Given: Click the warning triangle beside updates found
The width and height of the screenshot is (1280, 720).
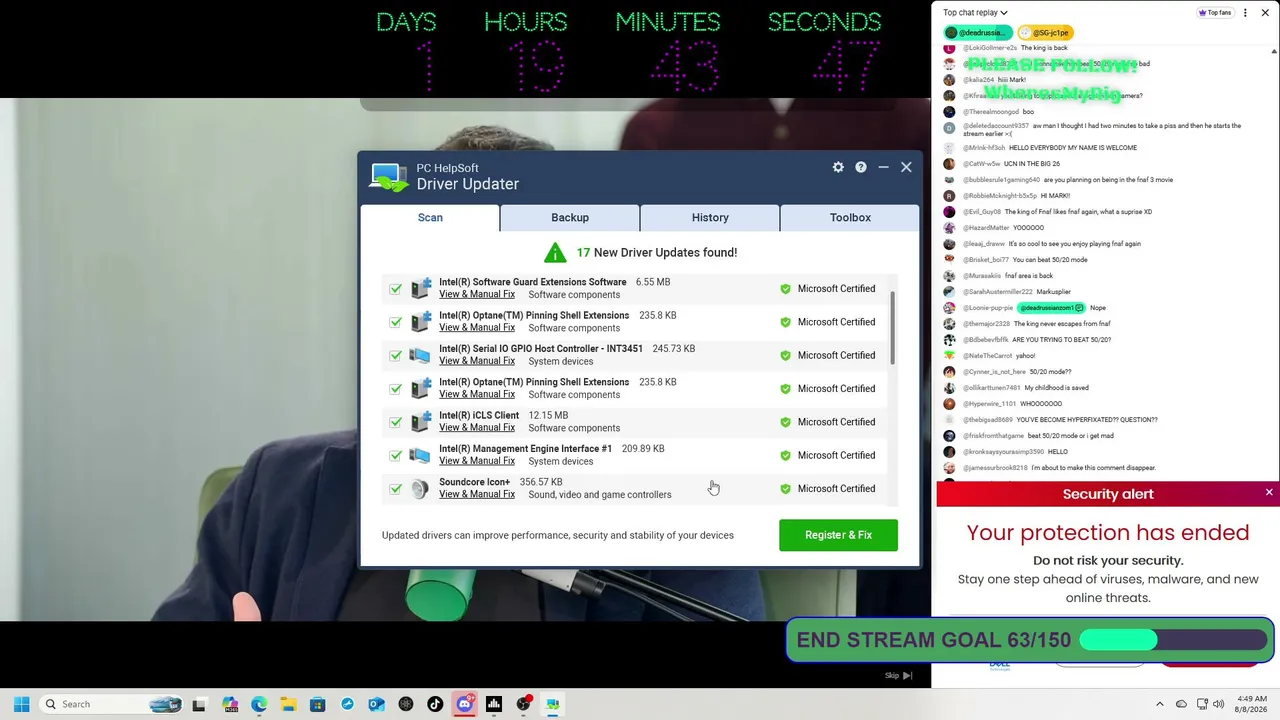Looking at the screenshot, I should pos(555,253).
